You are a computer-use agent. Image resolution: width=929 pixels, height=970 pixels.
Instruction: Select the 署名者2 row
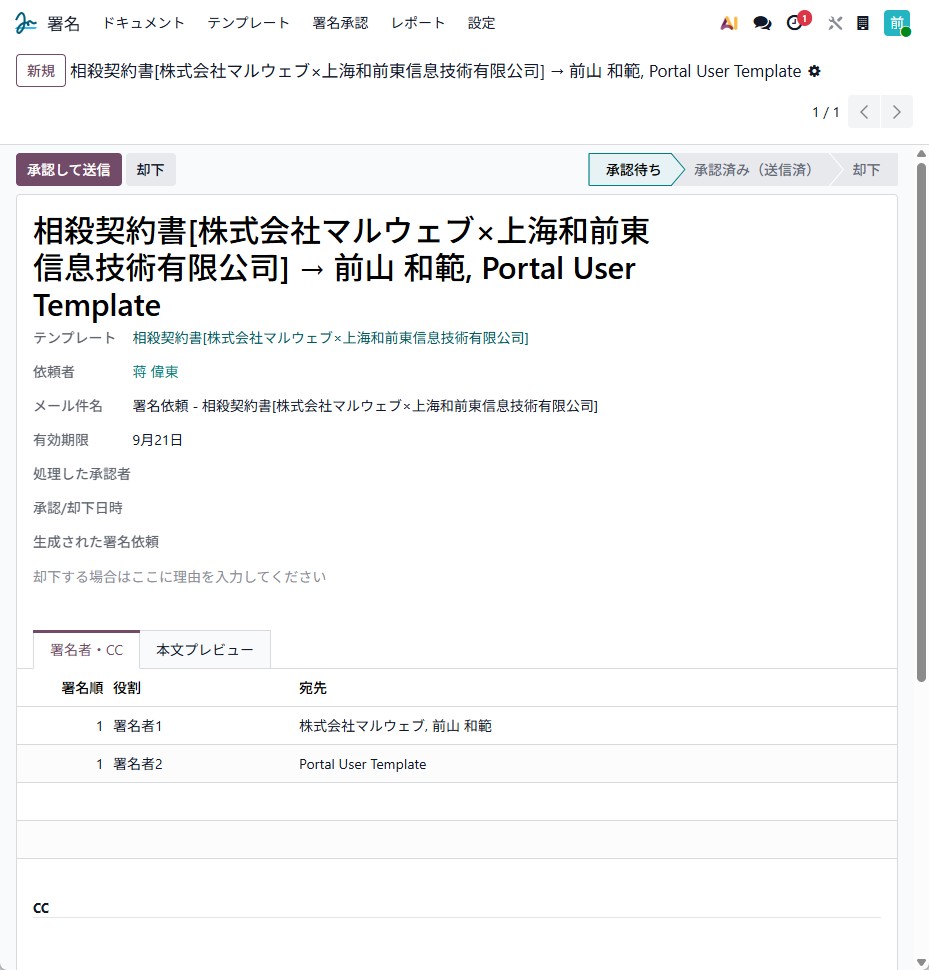click(456, 764)
